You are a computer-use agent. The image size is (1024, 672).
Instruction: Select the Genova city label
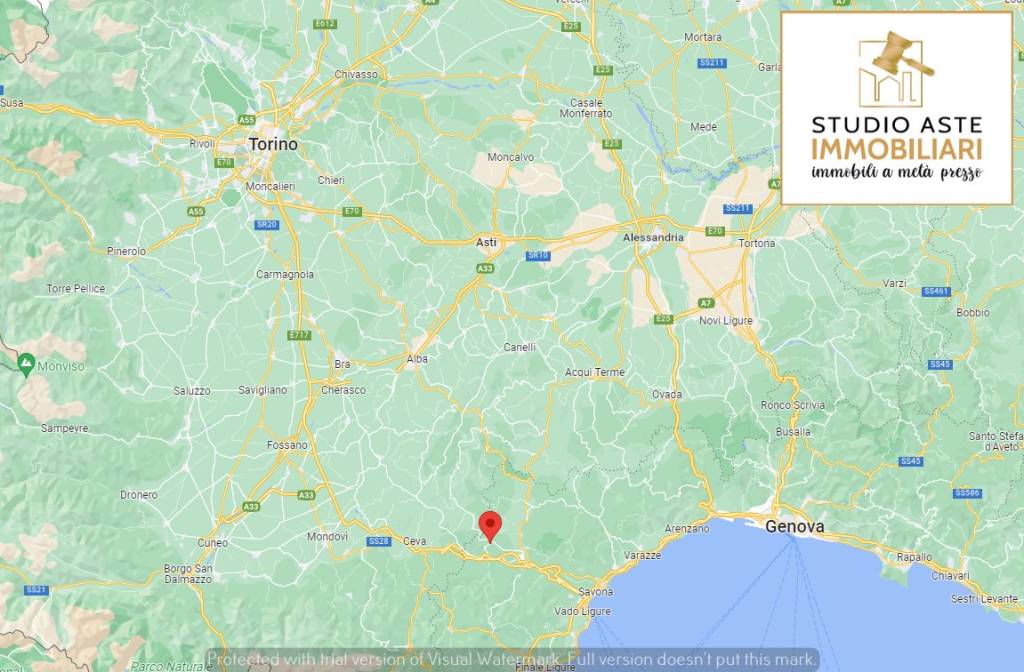795,526
